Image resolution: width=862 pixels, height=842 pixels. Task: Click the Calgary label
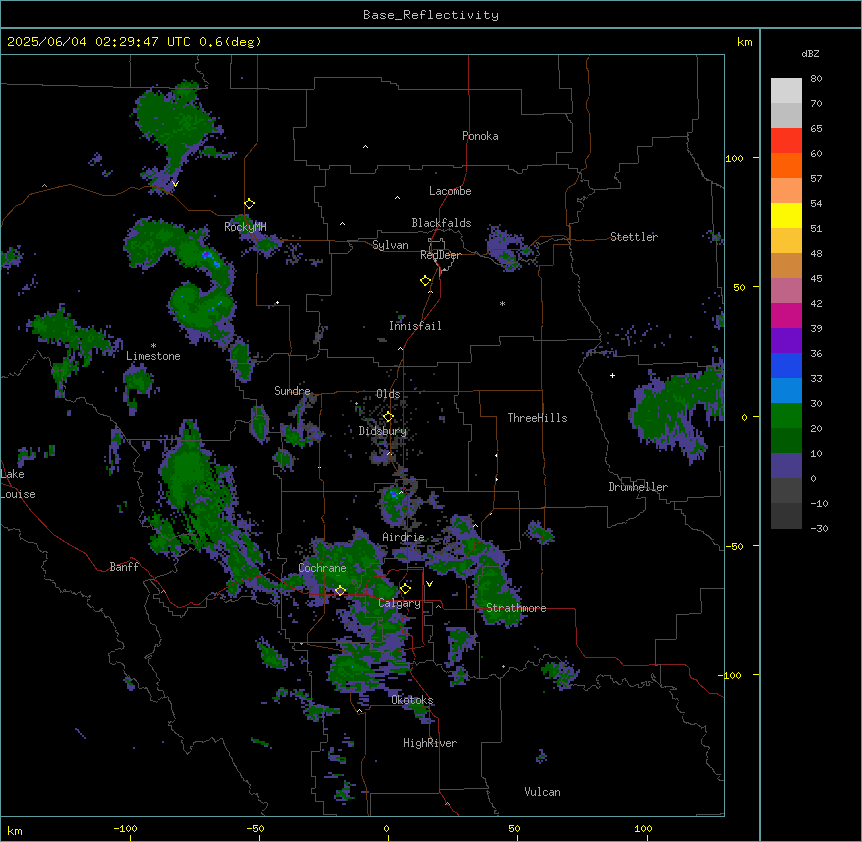pyautogui.click(x=400, y=603)
